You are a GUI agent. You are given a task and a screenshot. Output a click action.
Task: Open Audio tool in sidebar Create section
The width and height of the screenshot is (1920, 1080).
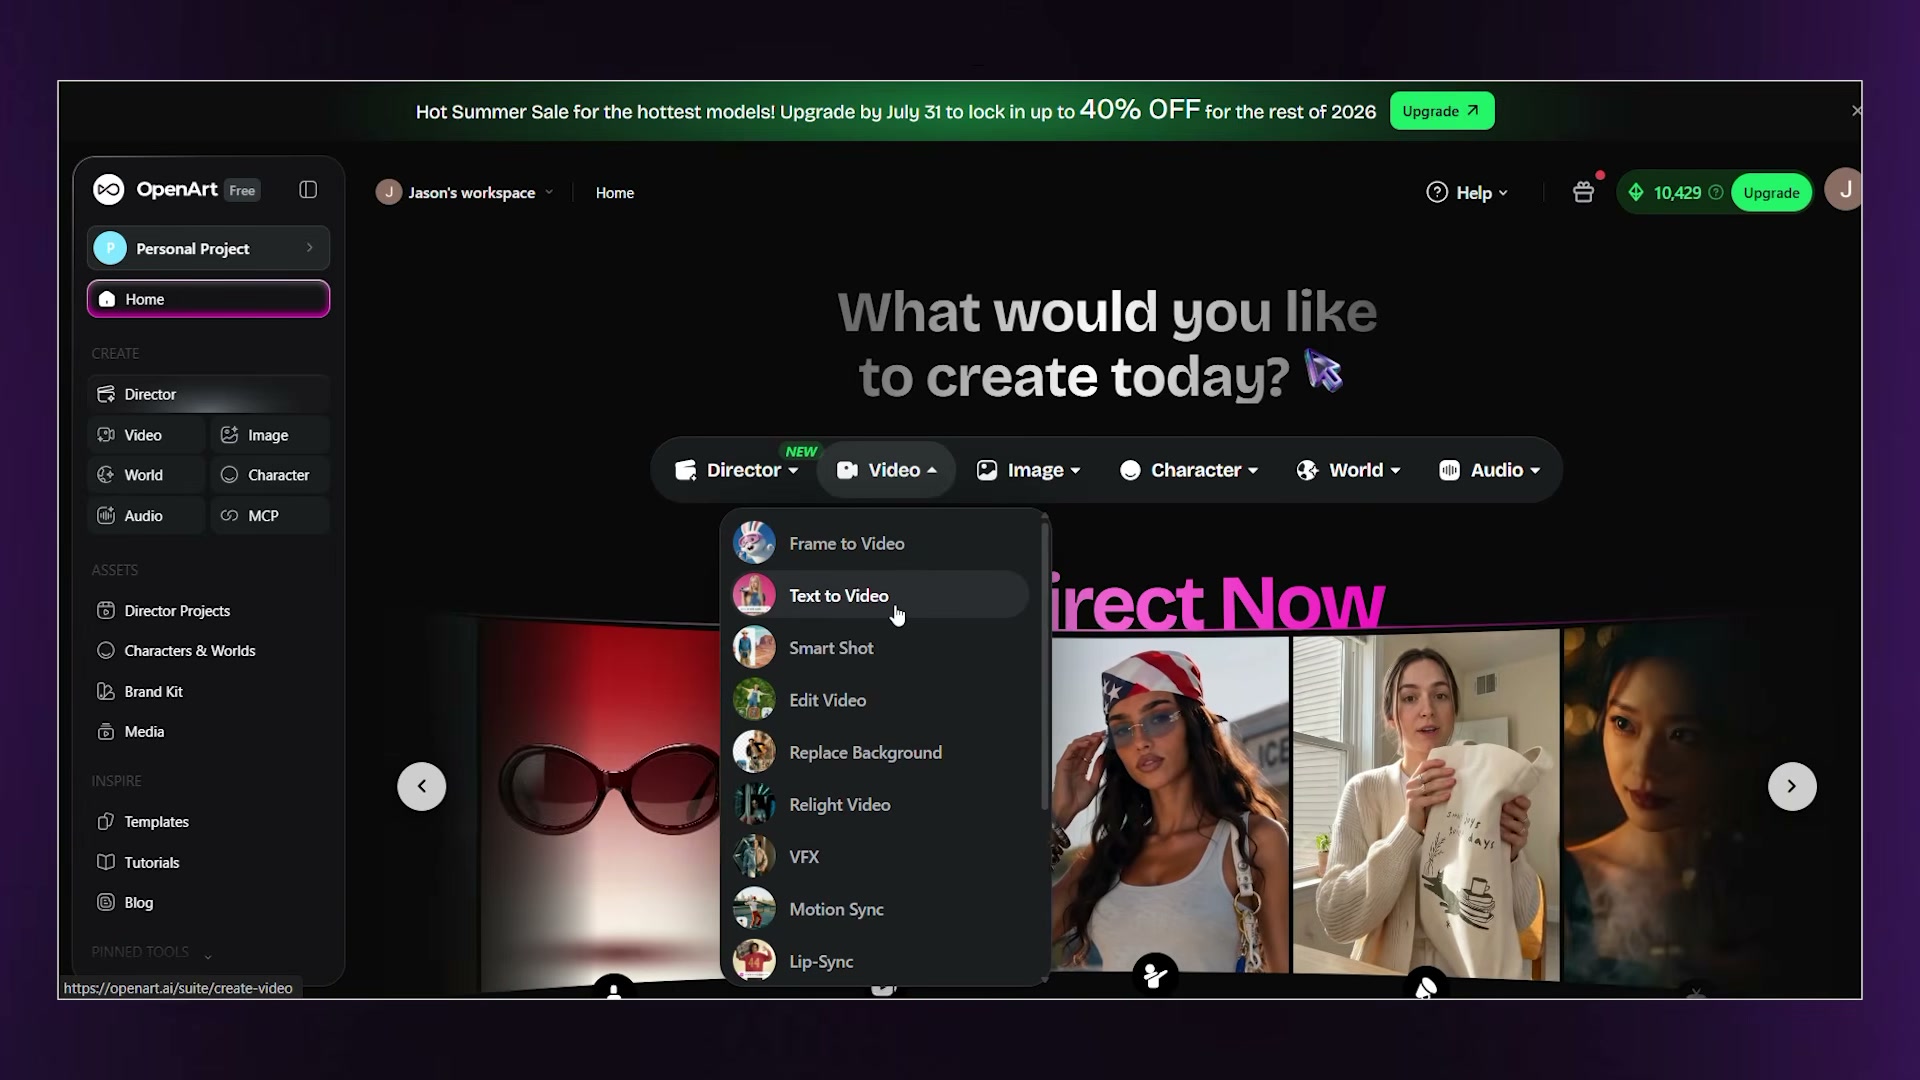pyautogui.click(x=146, y=516)
